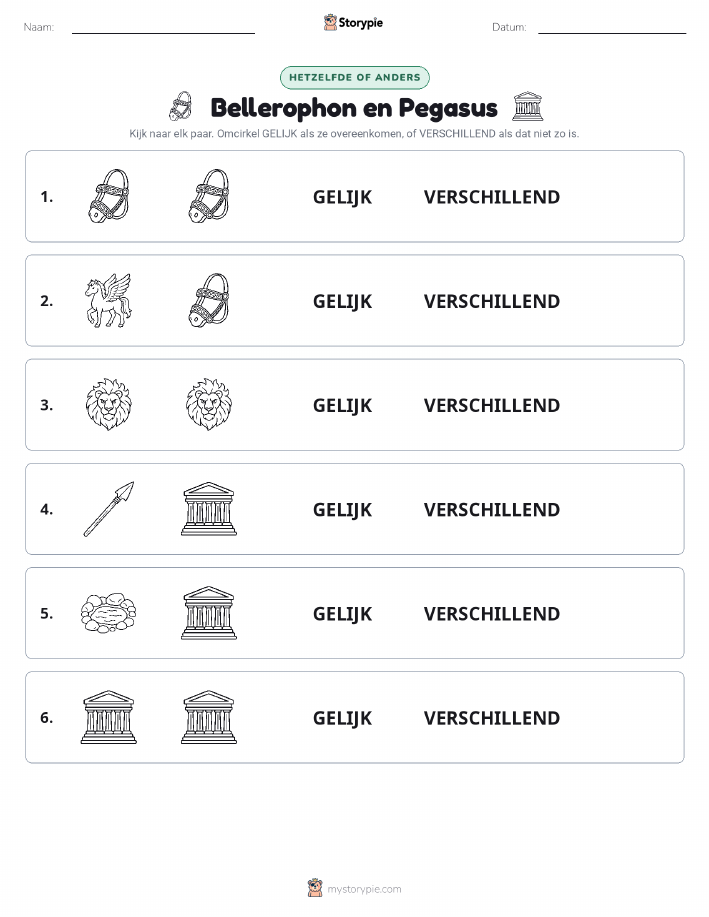Click the bridle icon beside Pegasus in row 2
Screen dimensions: 709x917
[209, 301]
